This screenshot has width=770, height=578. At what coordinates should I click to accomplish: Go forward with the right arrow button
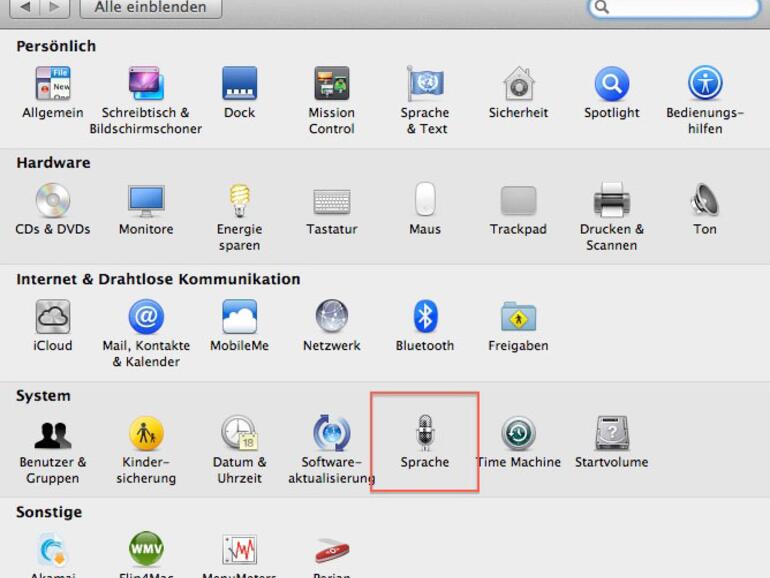pyautogui.click(x=55, y=8)
